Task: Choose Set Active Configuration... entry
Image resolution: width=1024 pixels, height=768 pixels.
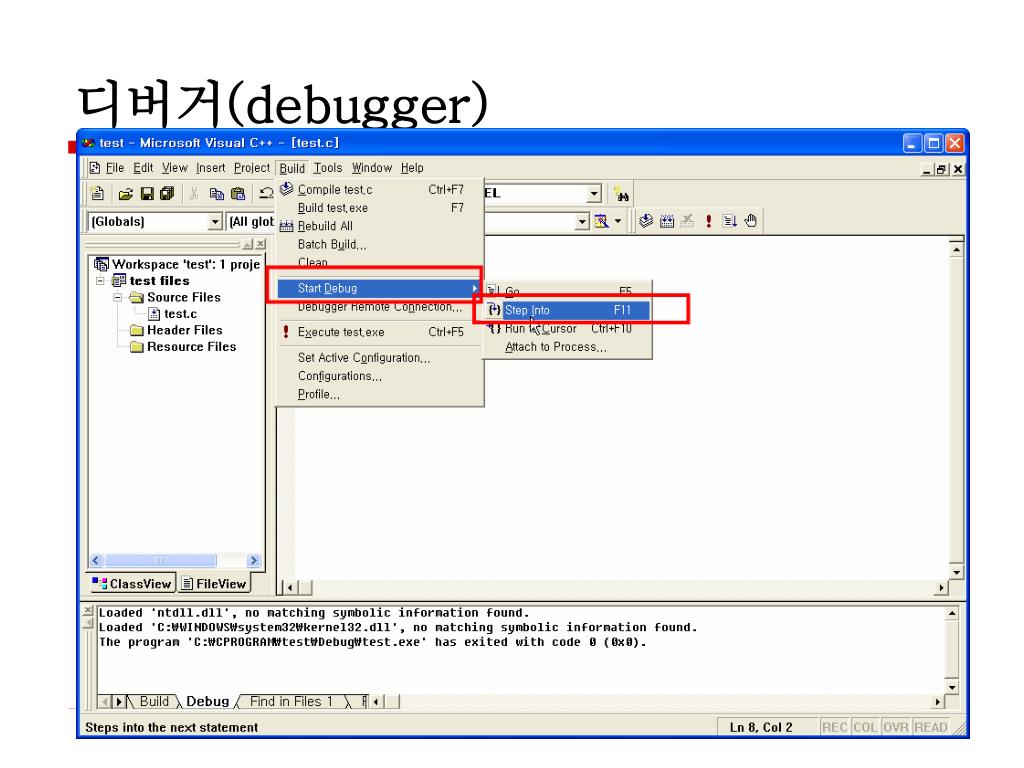Action: point(380,358)
